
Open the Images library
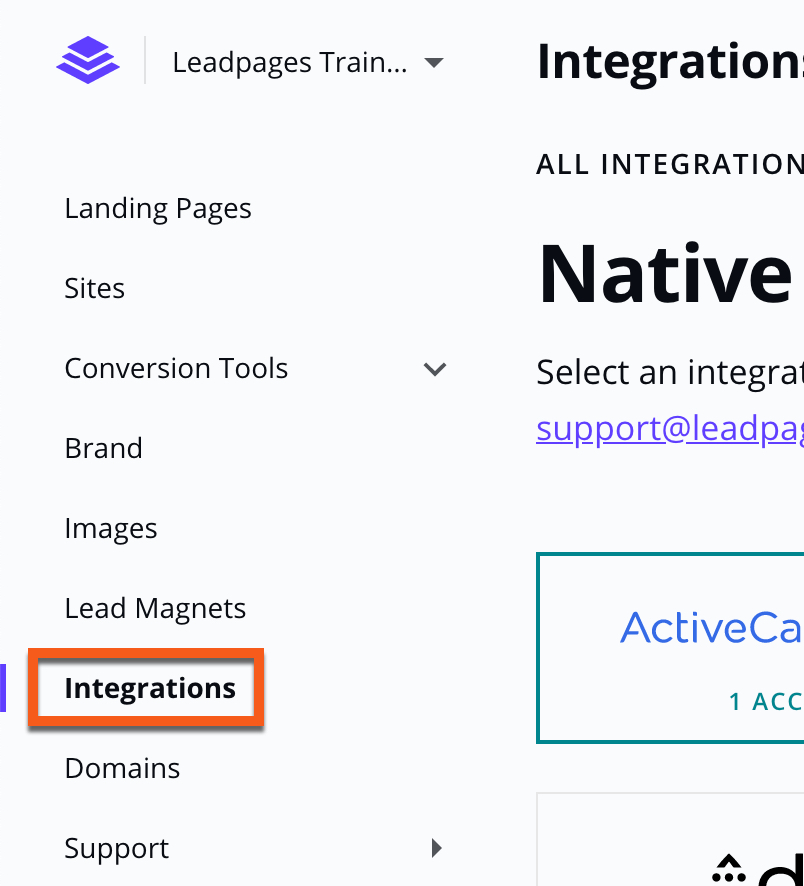(110, 528)
